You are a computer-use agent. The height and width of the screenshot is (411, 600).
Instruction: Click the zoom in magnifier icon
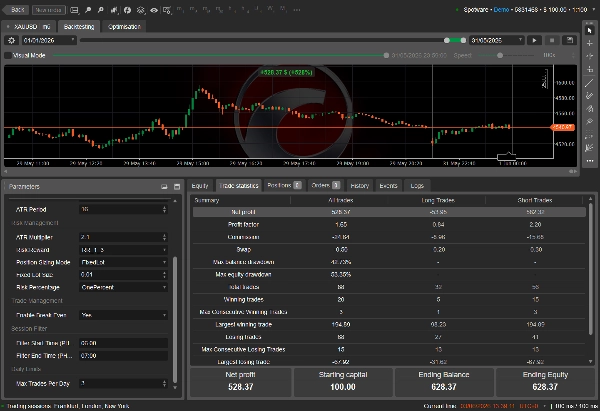tap(88, 10)
